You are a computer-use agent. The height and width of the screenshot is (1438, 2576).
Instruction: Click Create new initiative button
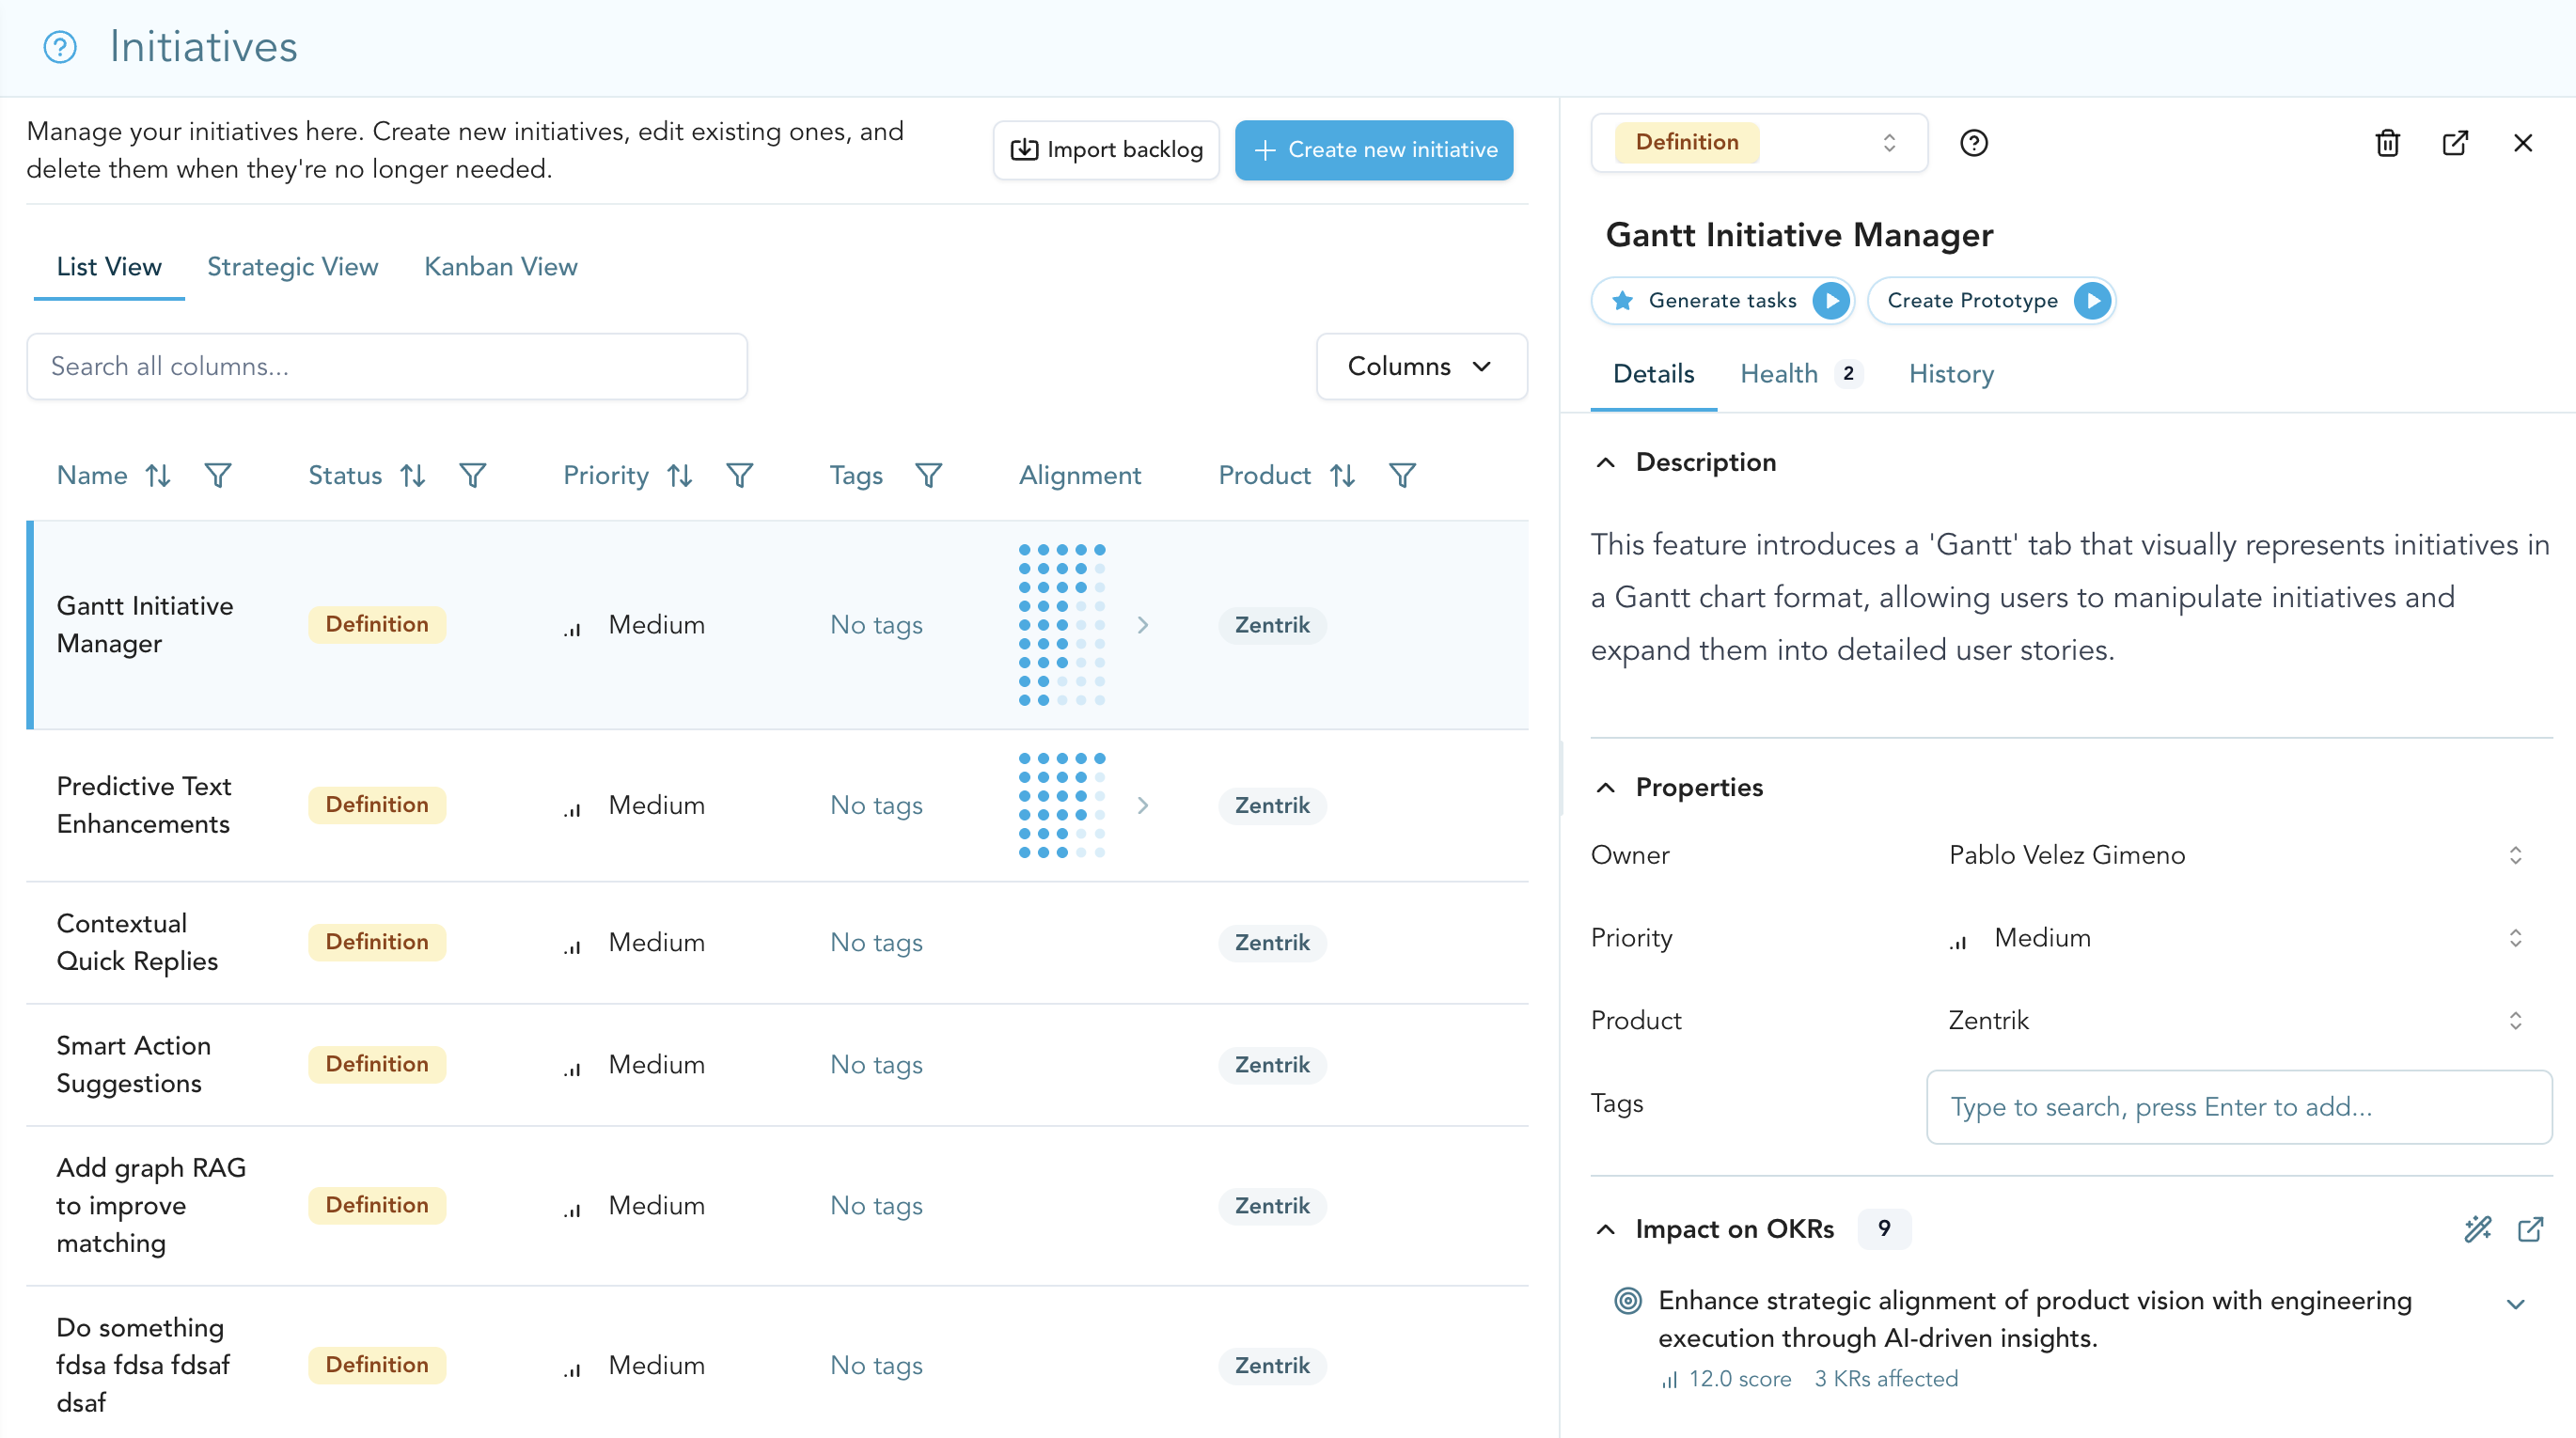pyautogui.click(x=1373, y=150)
